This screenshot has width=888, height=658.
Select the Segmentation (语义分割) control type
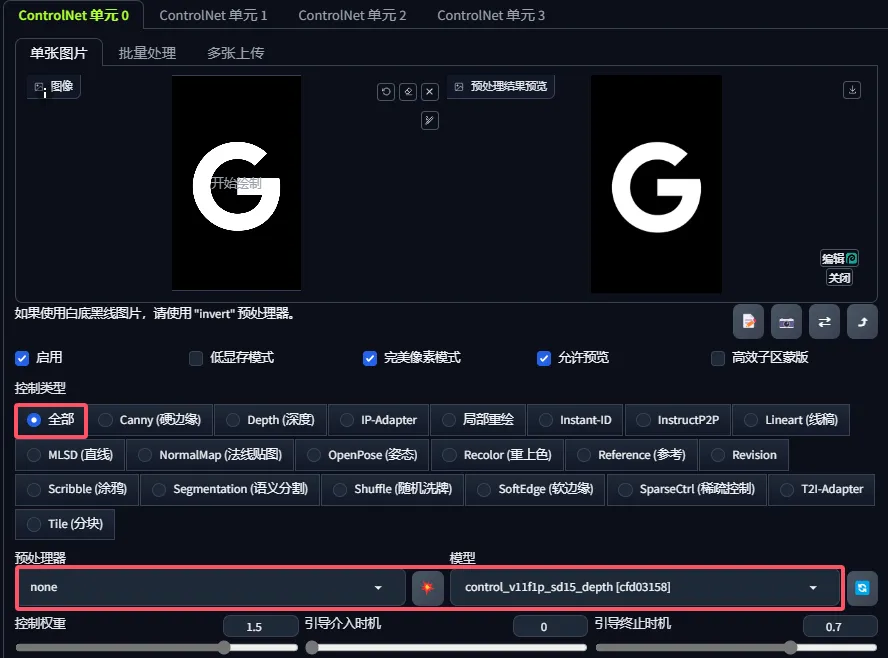click(x=230, y=489)
